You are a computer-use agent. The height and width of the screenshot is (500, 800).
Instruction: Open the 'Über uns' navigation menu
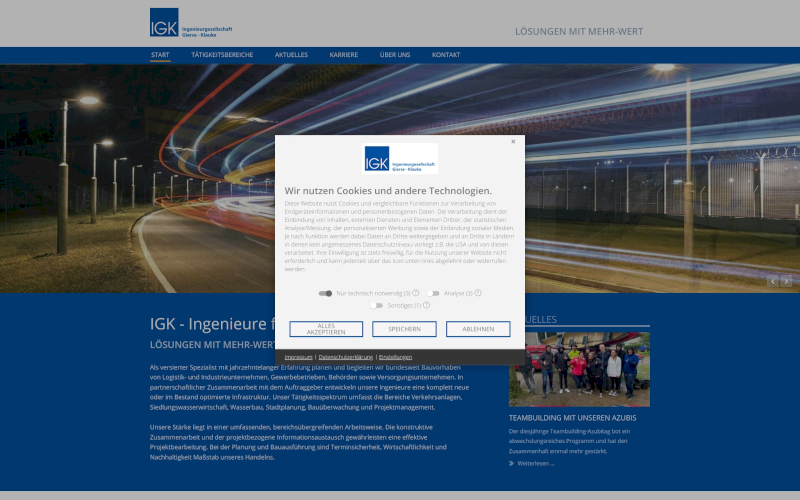(x=395, y=55)
